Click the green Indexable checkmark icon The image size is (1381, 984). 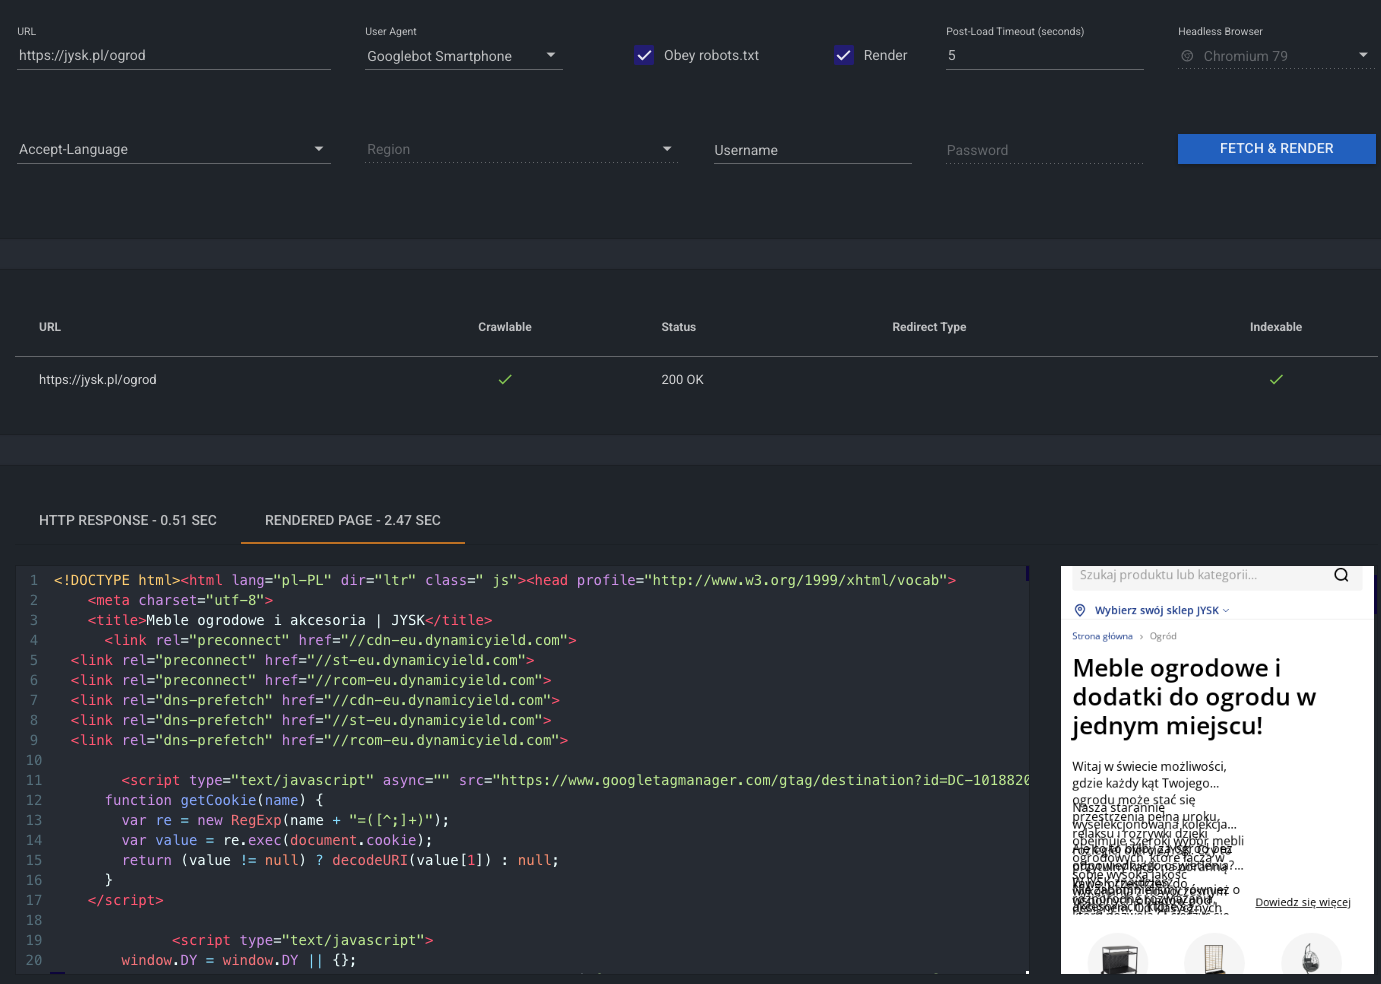click(x=1276, y=379)
